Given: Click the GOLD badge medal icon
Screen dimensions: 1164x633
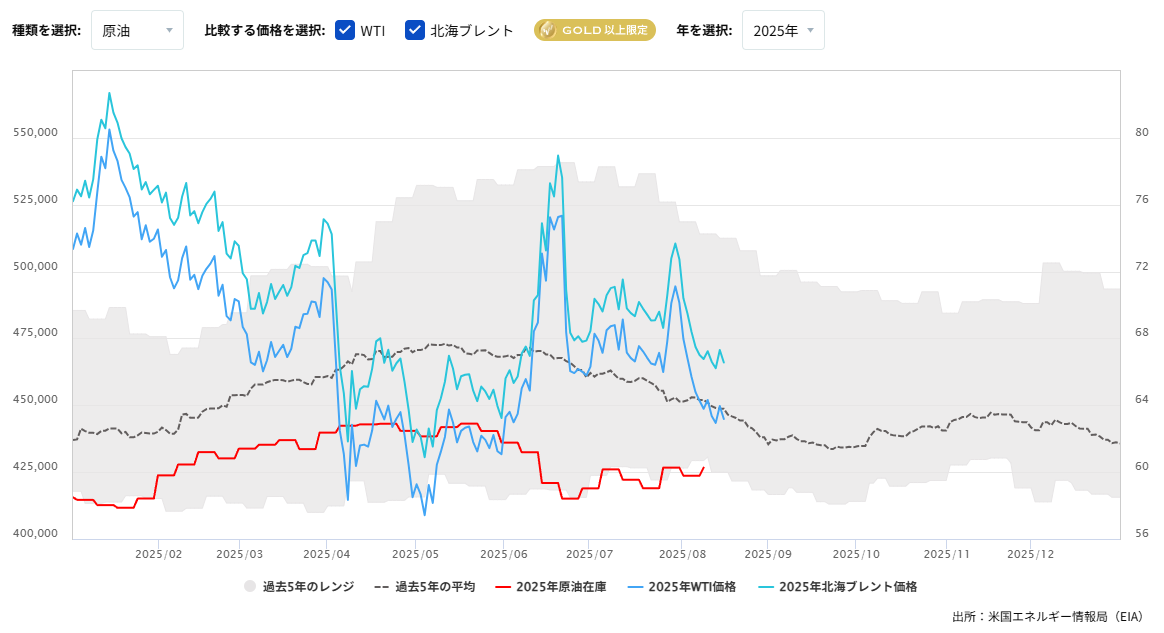Looking at the screenshot, I should tap(548, 30).
